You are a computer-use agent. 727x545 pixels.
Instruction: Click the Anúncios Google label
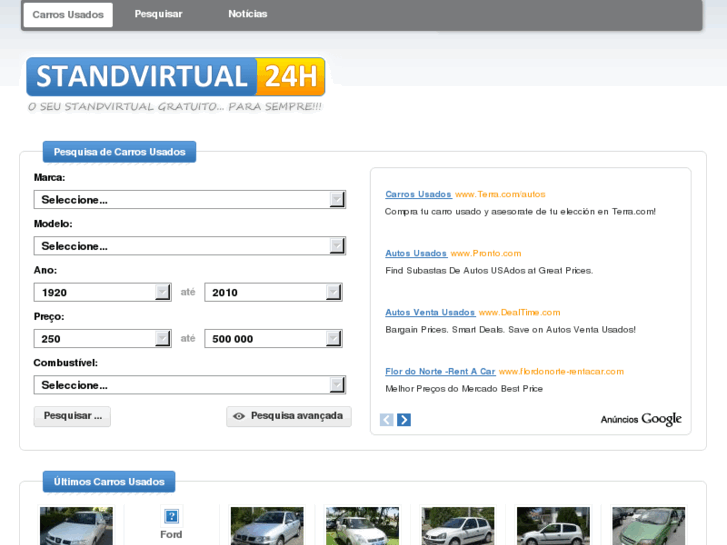tap(641, 419)
